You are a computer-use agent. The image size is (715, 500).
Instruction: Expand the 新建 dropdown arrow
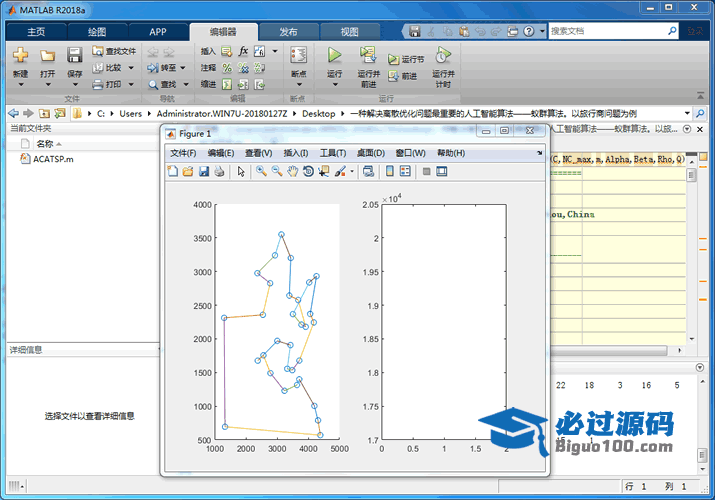(x=21, y=85)
